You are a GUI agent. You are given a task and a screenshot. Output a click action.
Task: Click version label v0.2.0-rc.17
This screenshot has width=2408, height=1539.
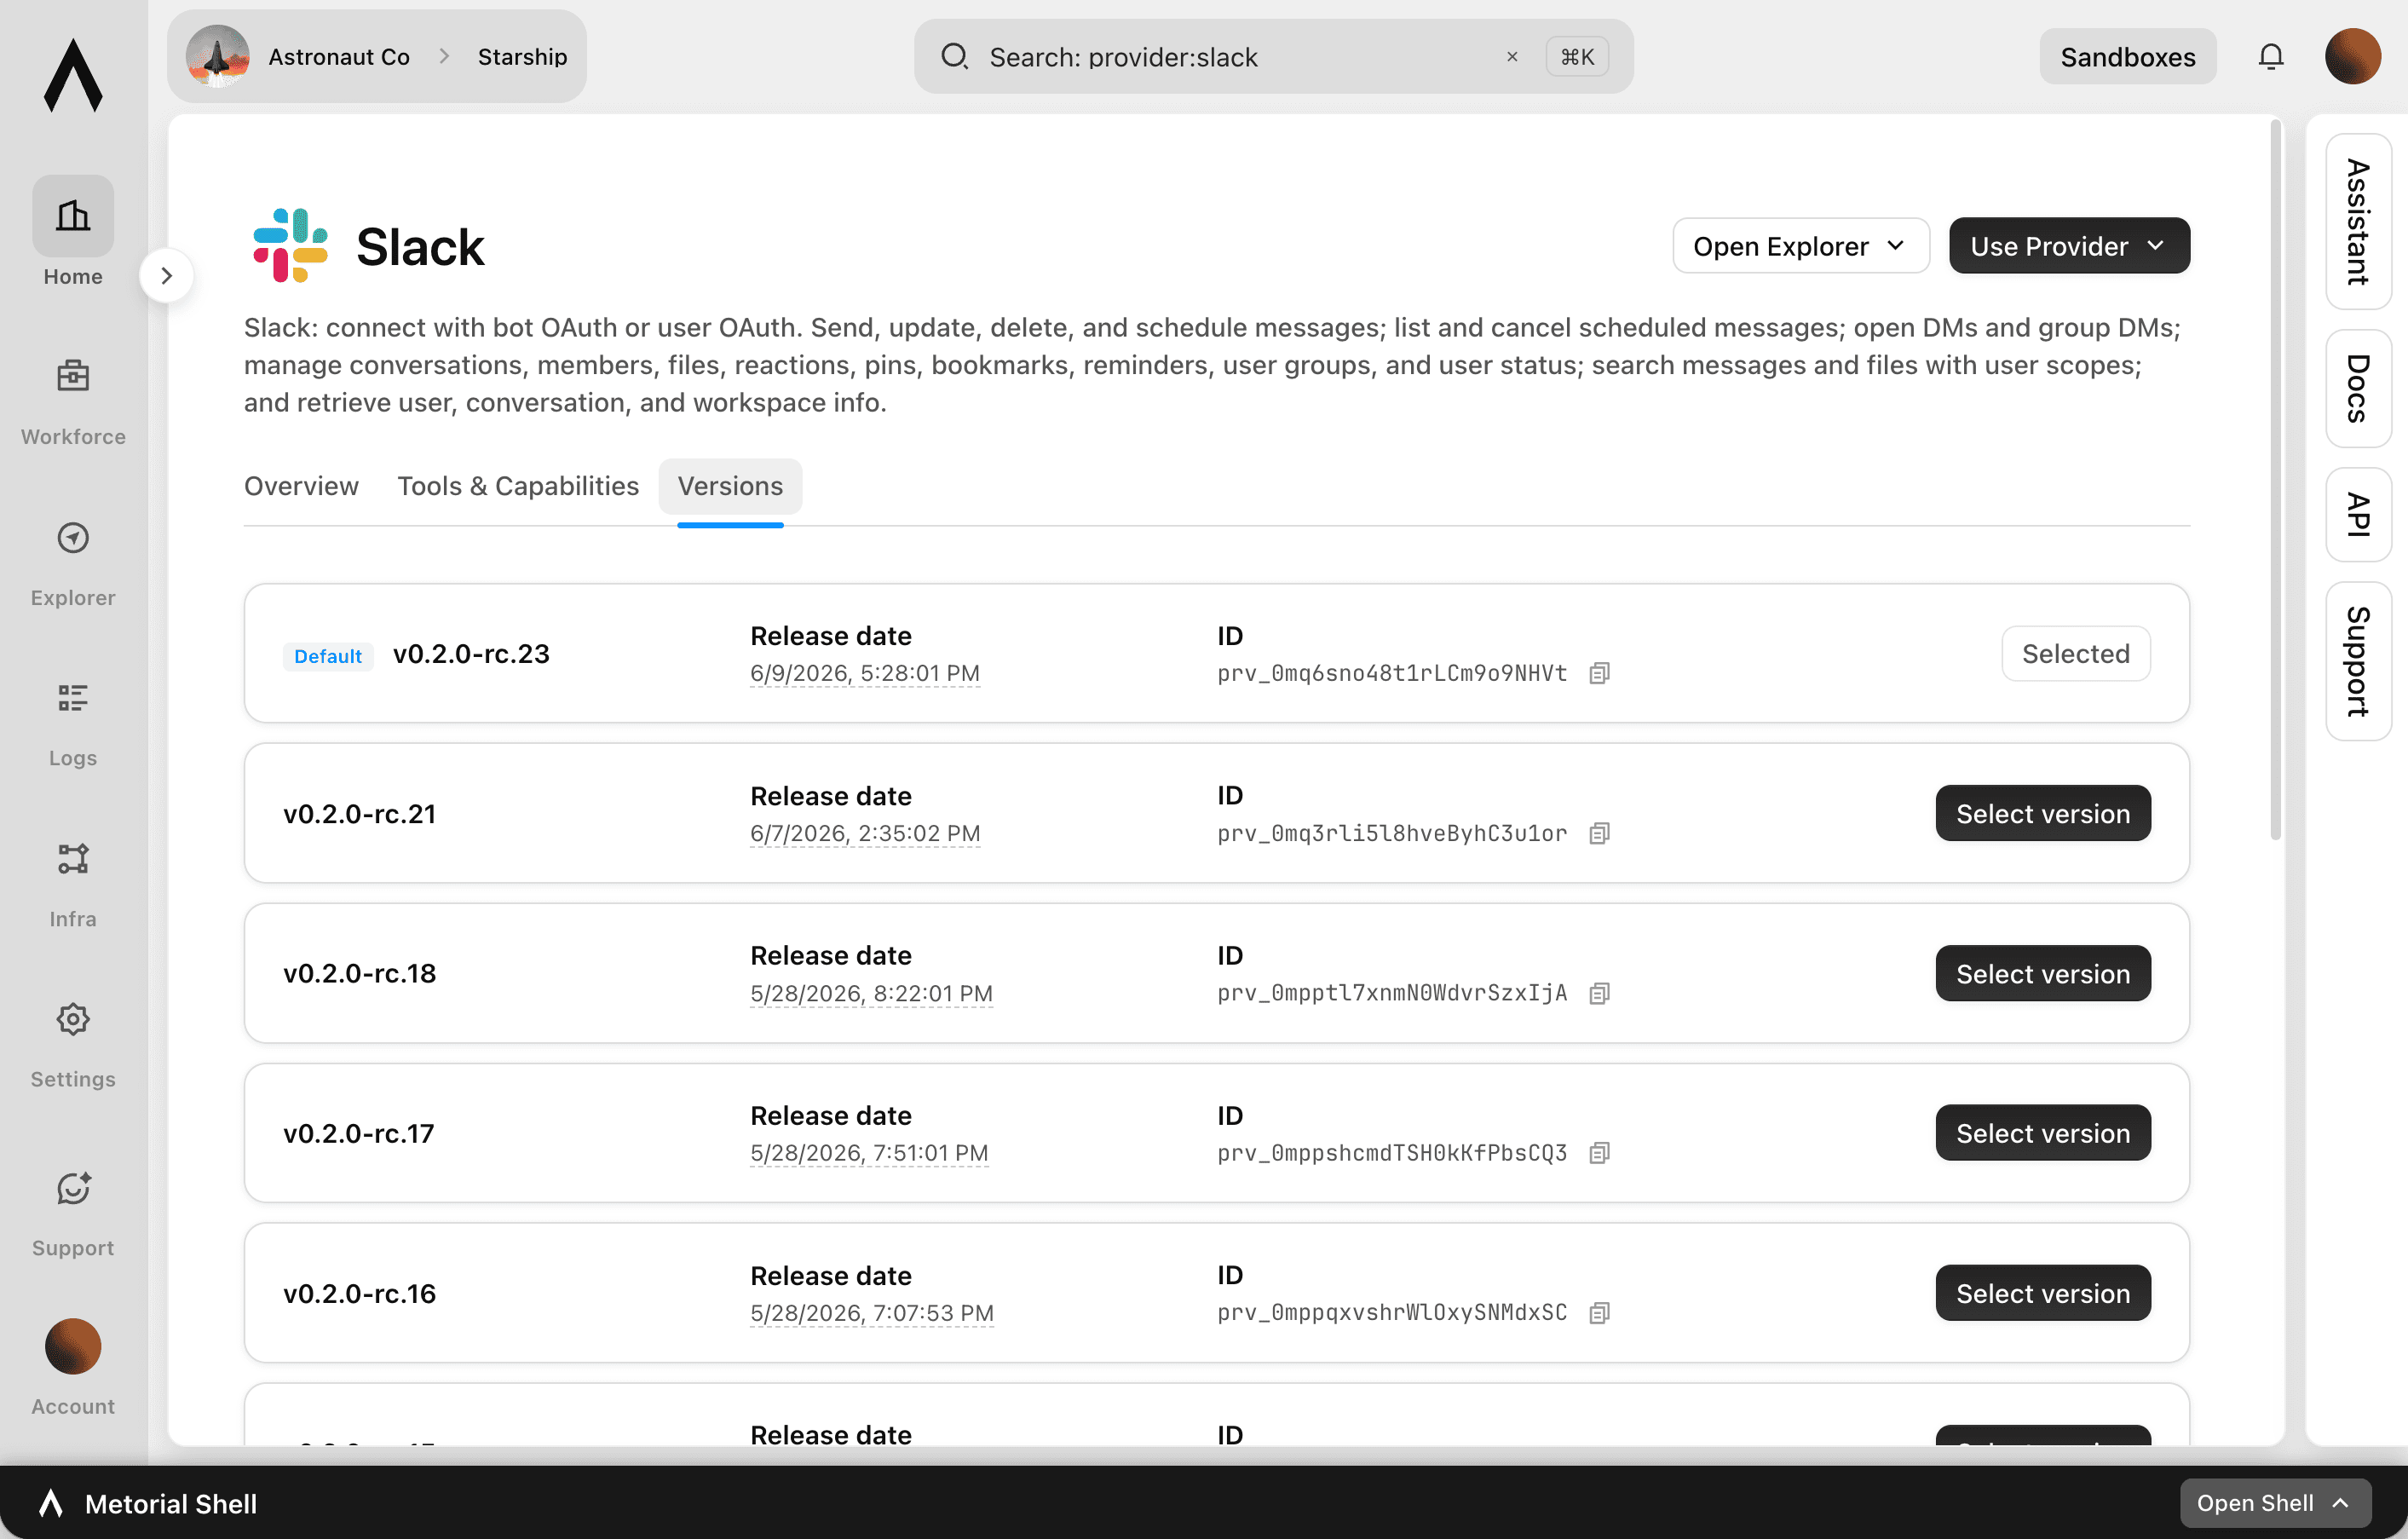tap(359, 1133)
